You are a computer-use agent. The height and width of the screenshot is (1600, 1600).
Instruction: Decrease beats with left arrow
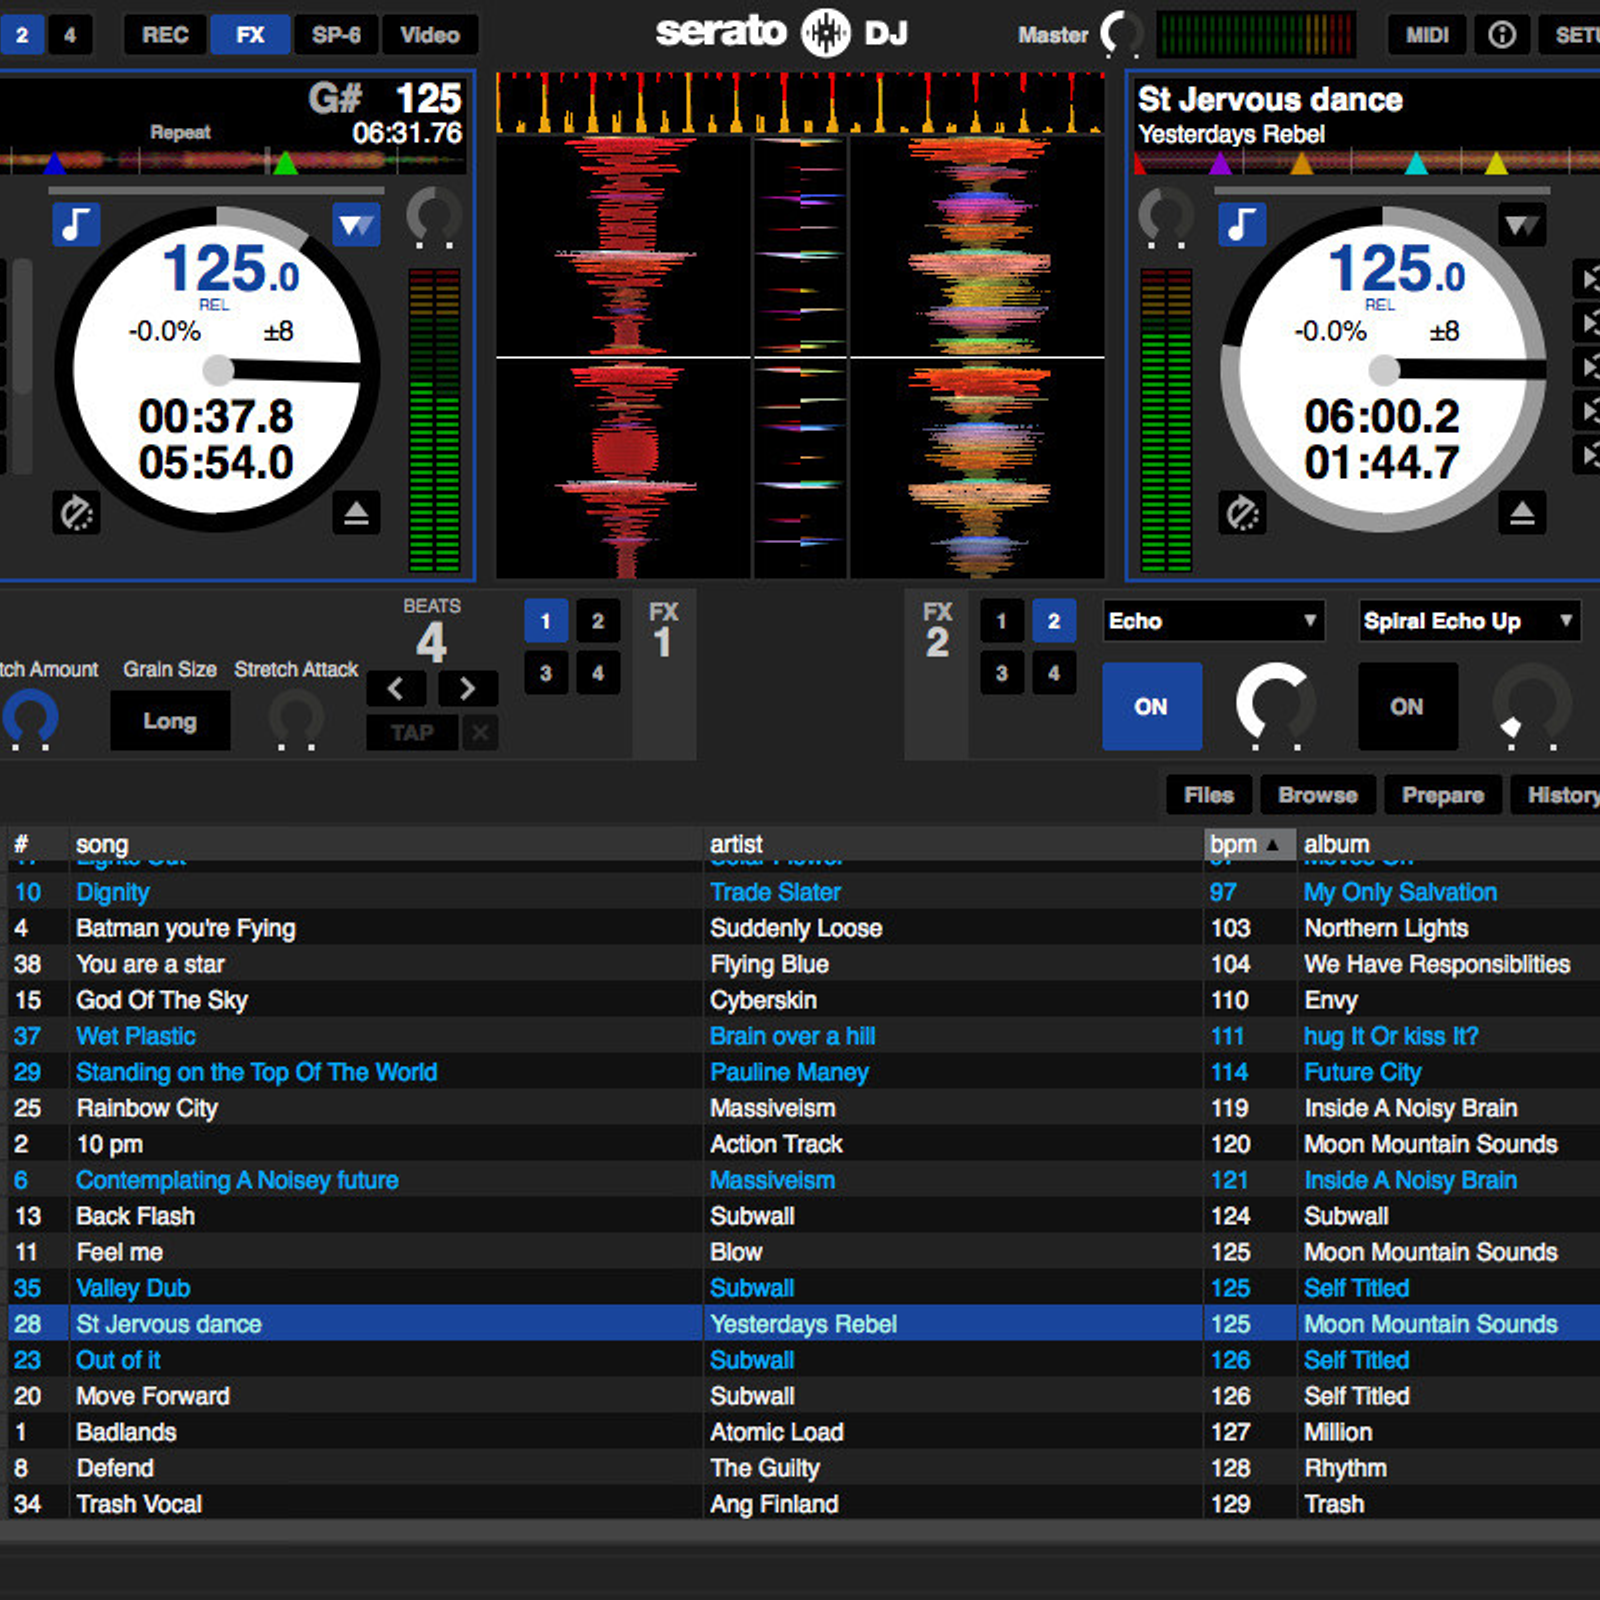point(396,688)
